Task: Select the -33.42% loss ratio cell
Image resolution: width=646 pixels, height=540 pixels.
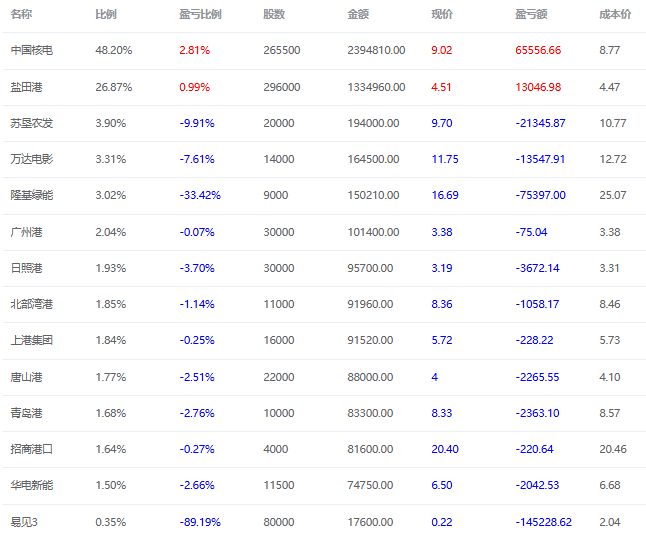Action: 200,195
